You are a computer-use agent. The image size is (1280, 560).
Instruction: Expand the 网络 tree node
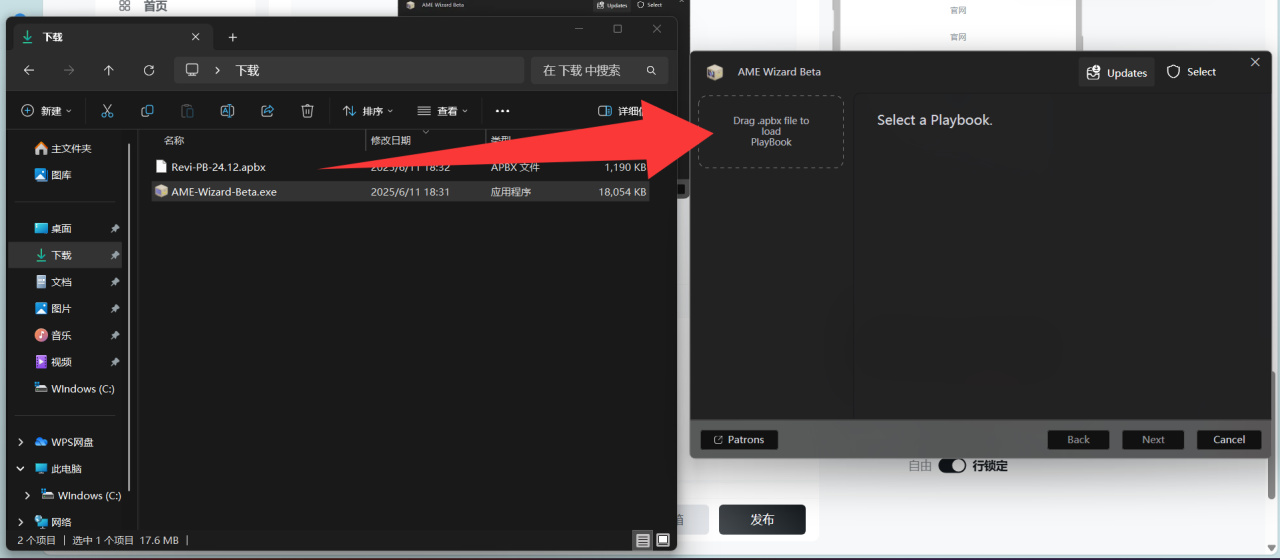pos(21,522)
